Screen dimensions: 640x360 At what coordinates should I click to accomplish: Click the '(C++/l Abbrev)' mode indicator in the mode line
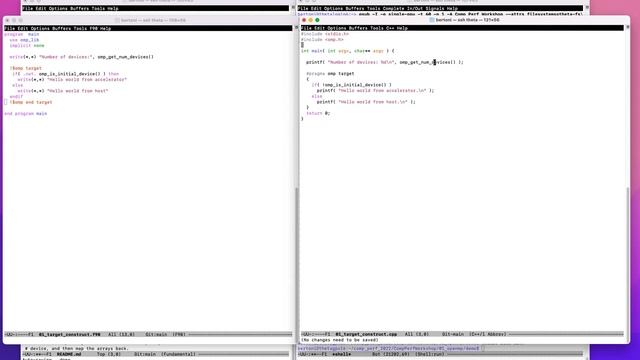(488, 334)
